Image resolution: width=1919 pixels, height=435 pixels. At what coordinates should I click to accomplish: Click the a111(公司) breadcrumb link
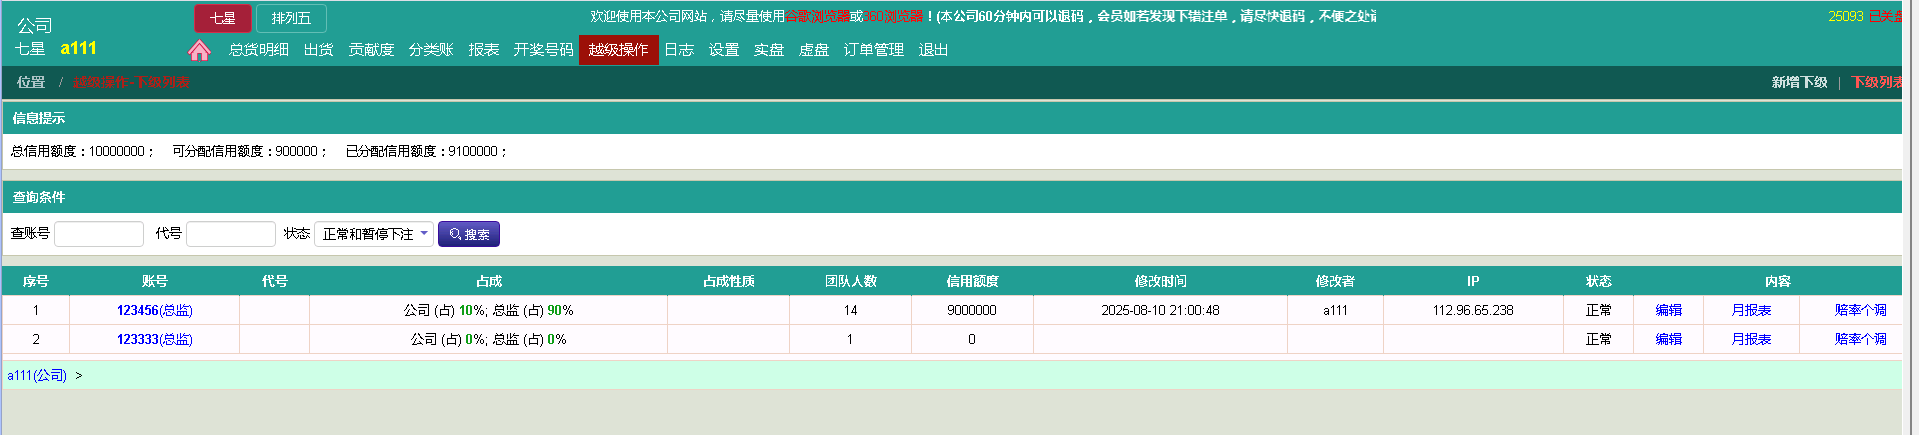coord(37,375)
